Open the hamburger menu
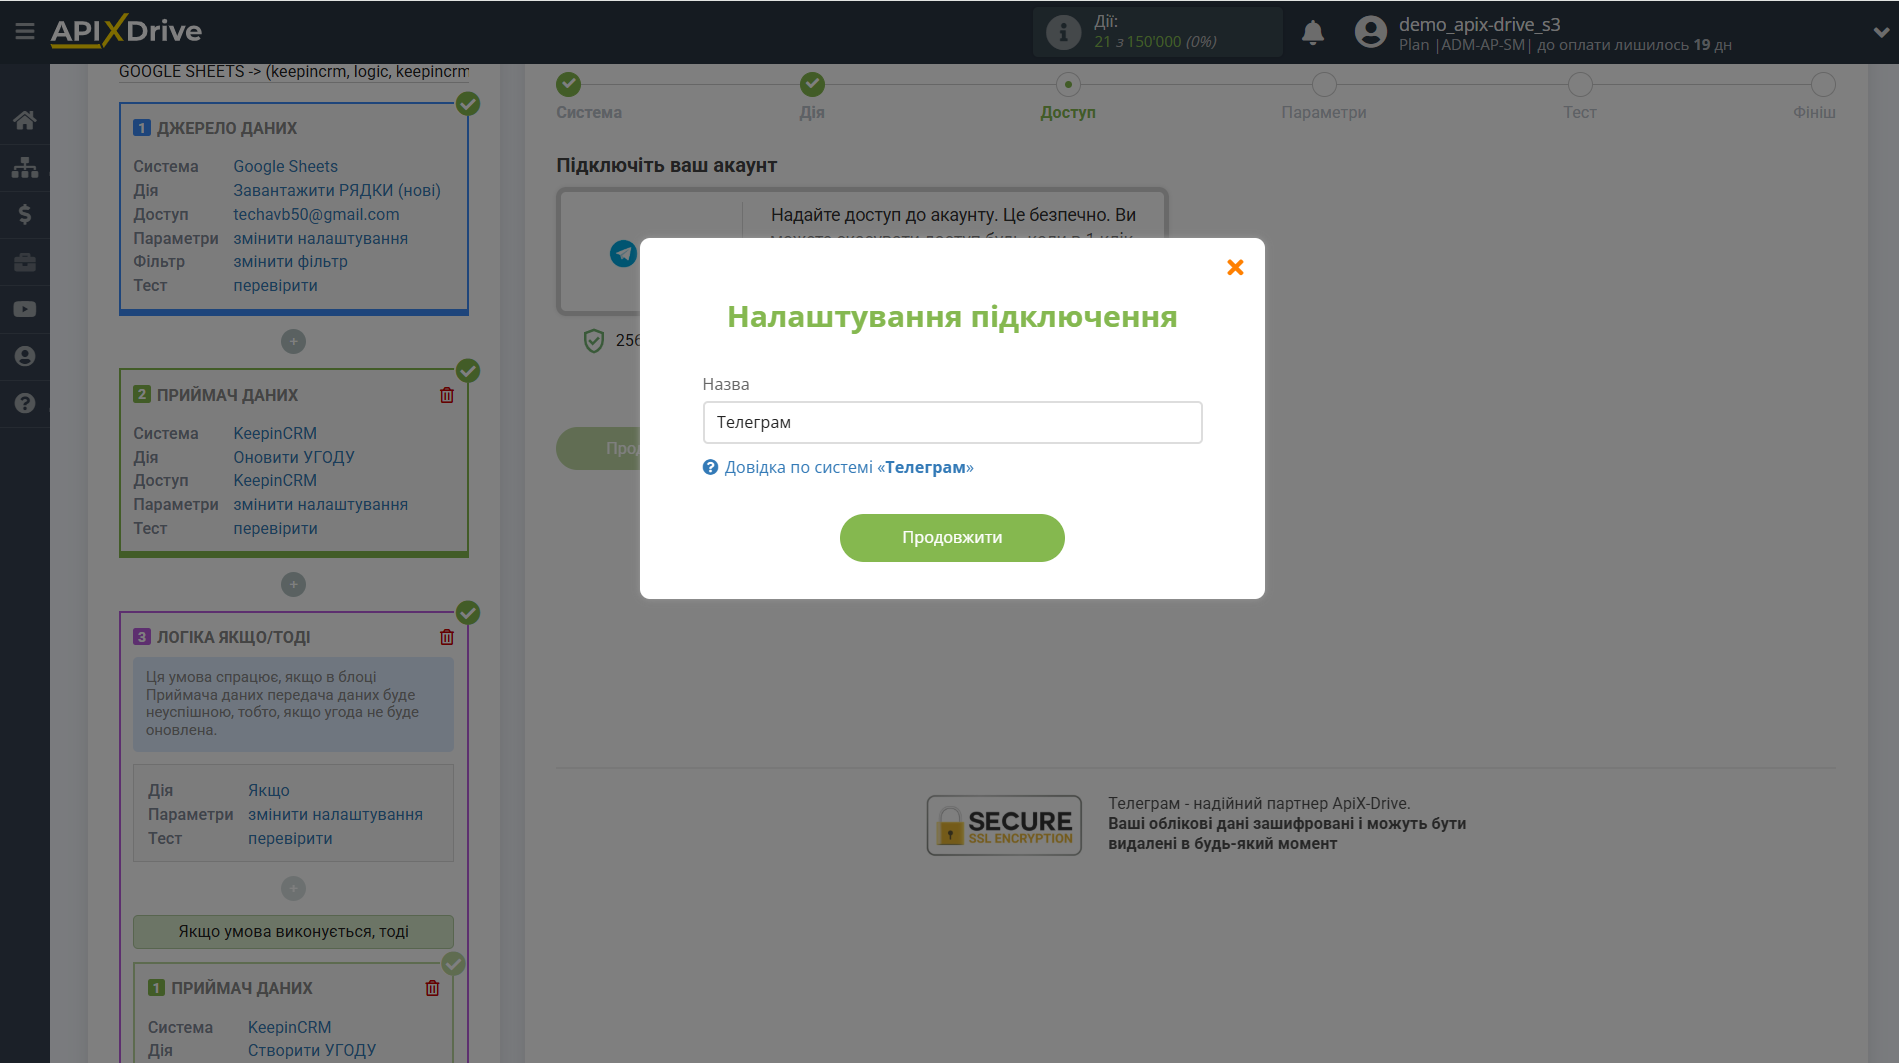The image size is (1899, 1063). coord(25,32)
